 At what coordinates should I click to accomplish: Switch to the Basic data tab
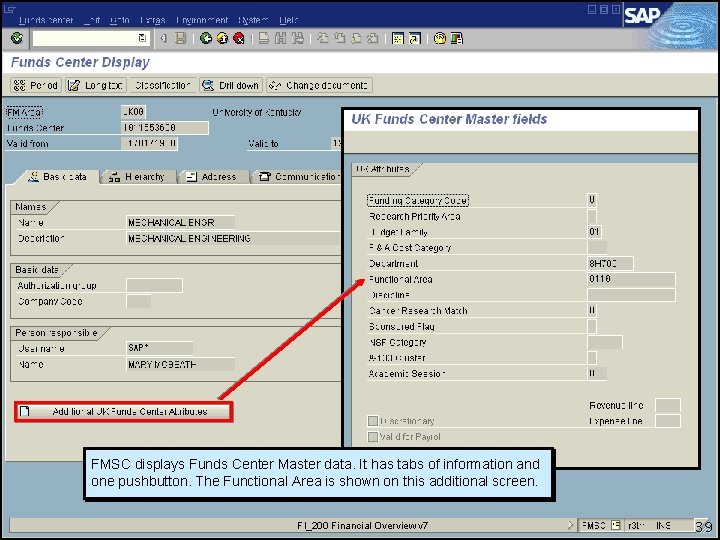57,177
